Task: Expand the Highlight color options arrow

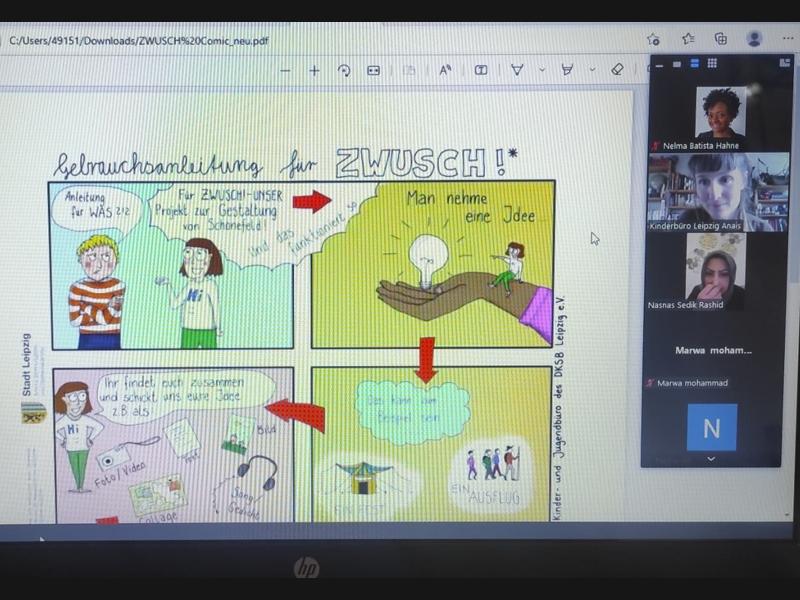Action: point(592,71)
